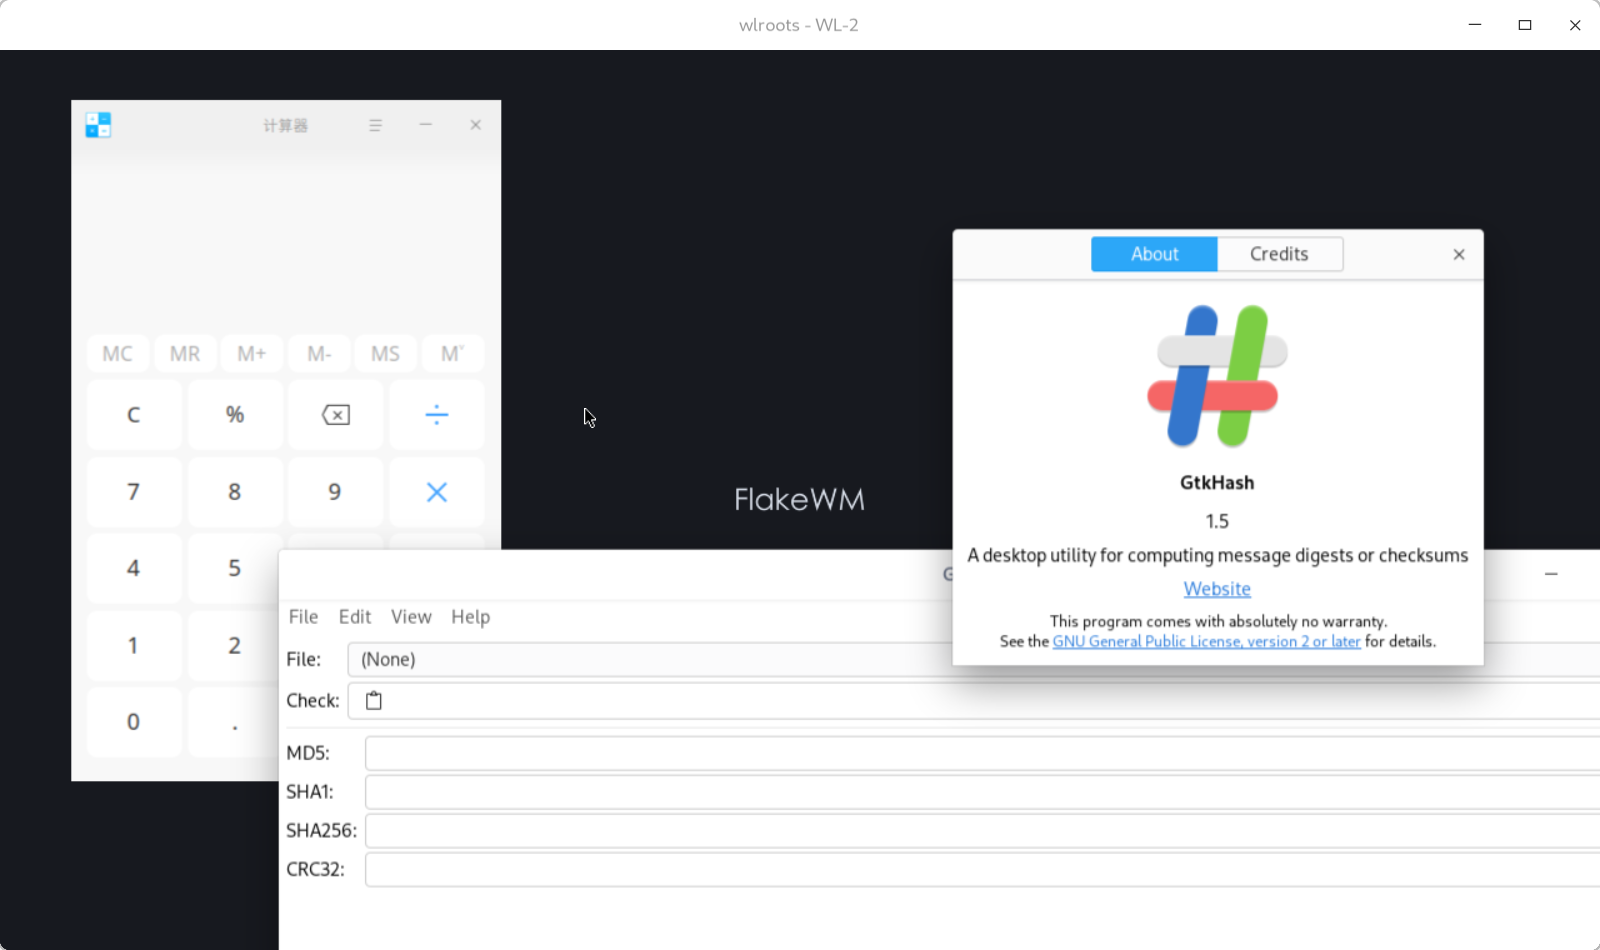Click the backspace key in calculator
This screenshot has width=1600, height=950.
[x=336, y=414]
